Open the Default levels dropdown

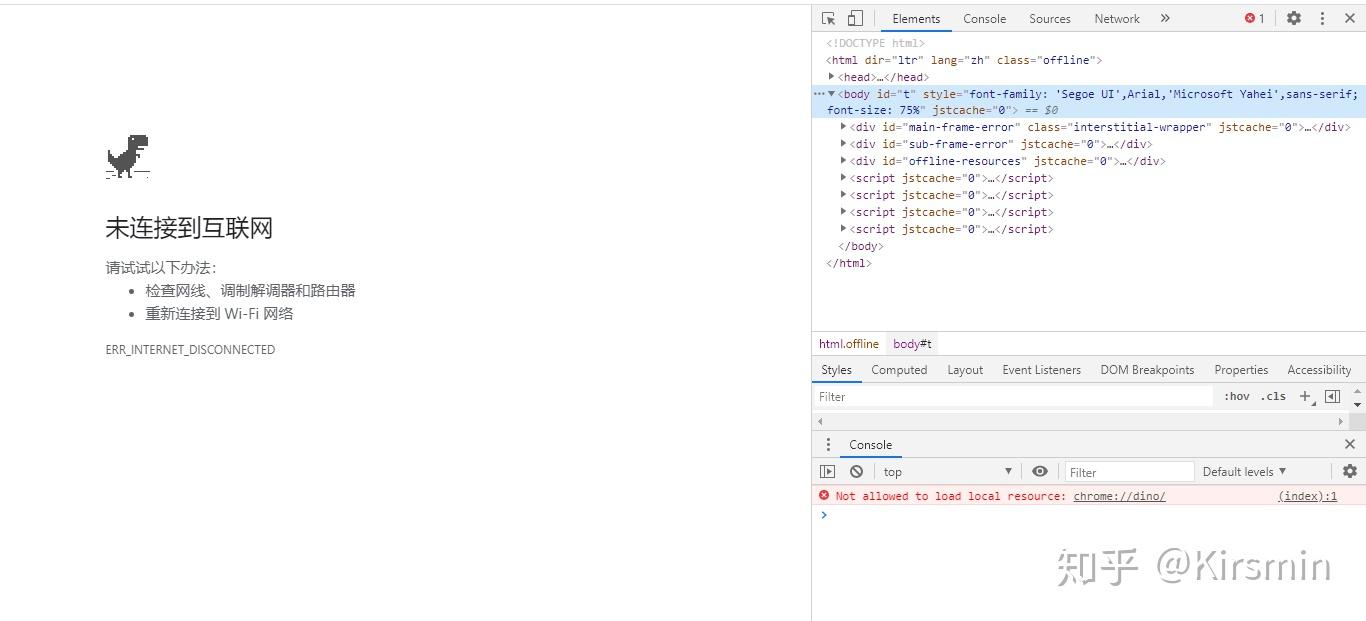coord(1245,472)
